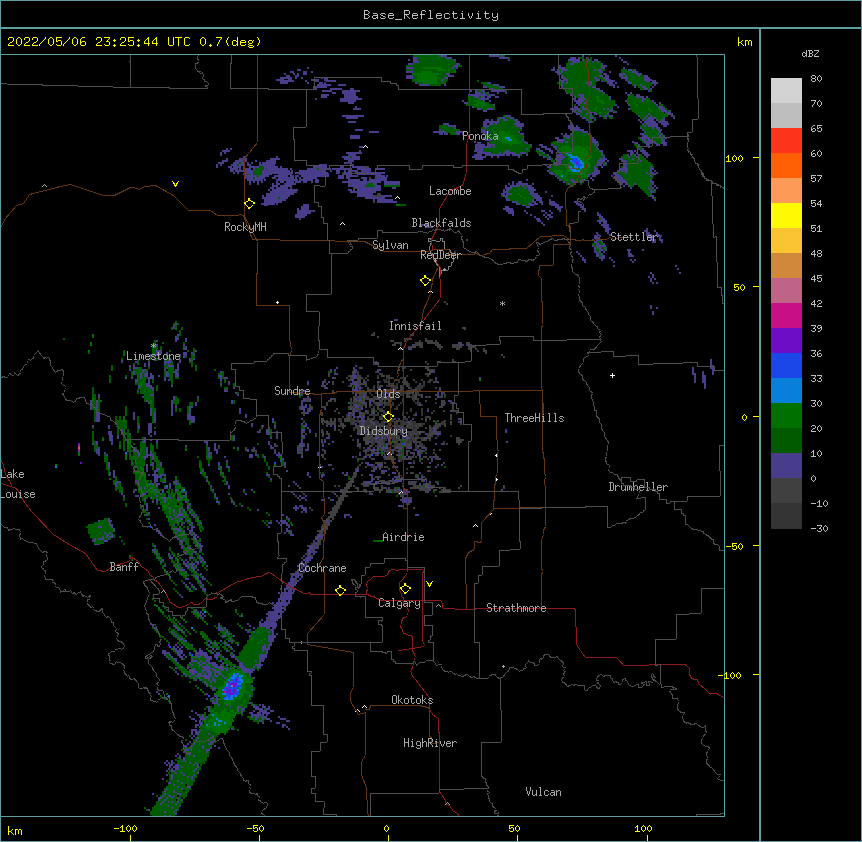Select the 80 dBZ light gray swatch
Viewport: 862px width, 842px height.
(x=786, y=91)
